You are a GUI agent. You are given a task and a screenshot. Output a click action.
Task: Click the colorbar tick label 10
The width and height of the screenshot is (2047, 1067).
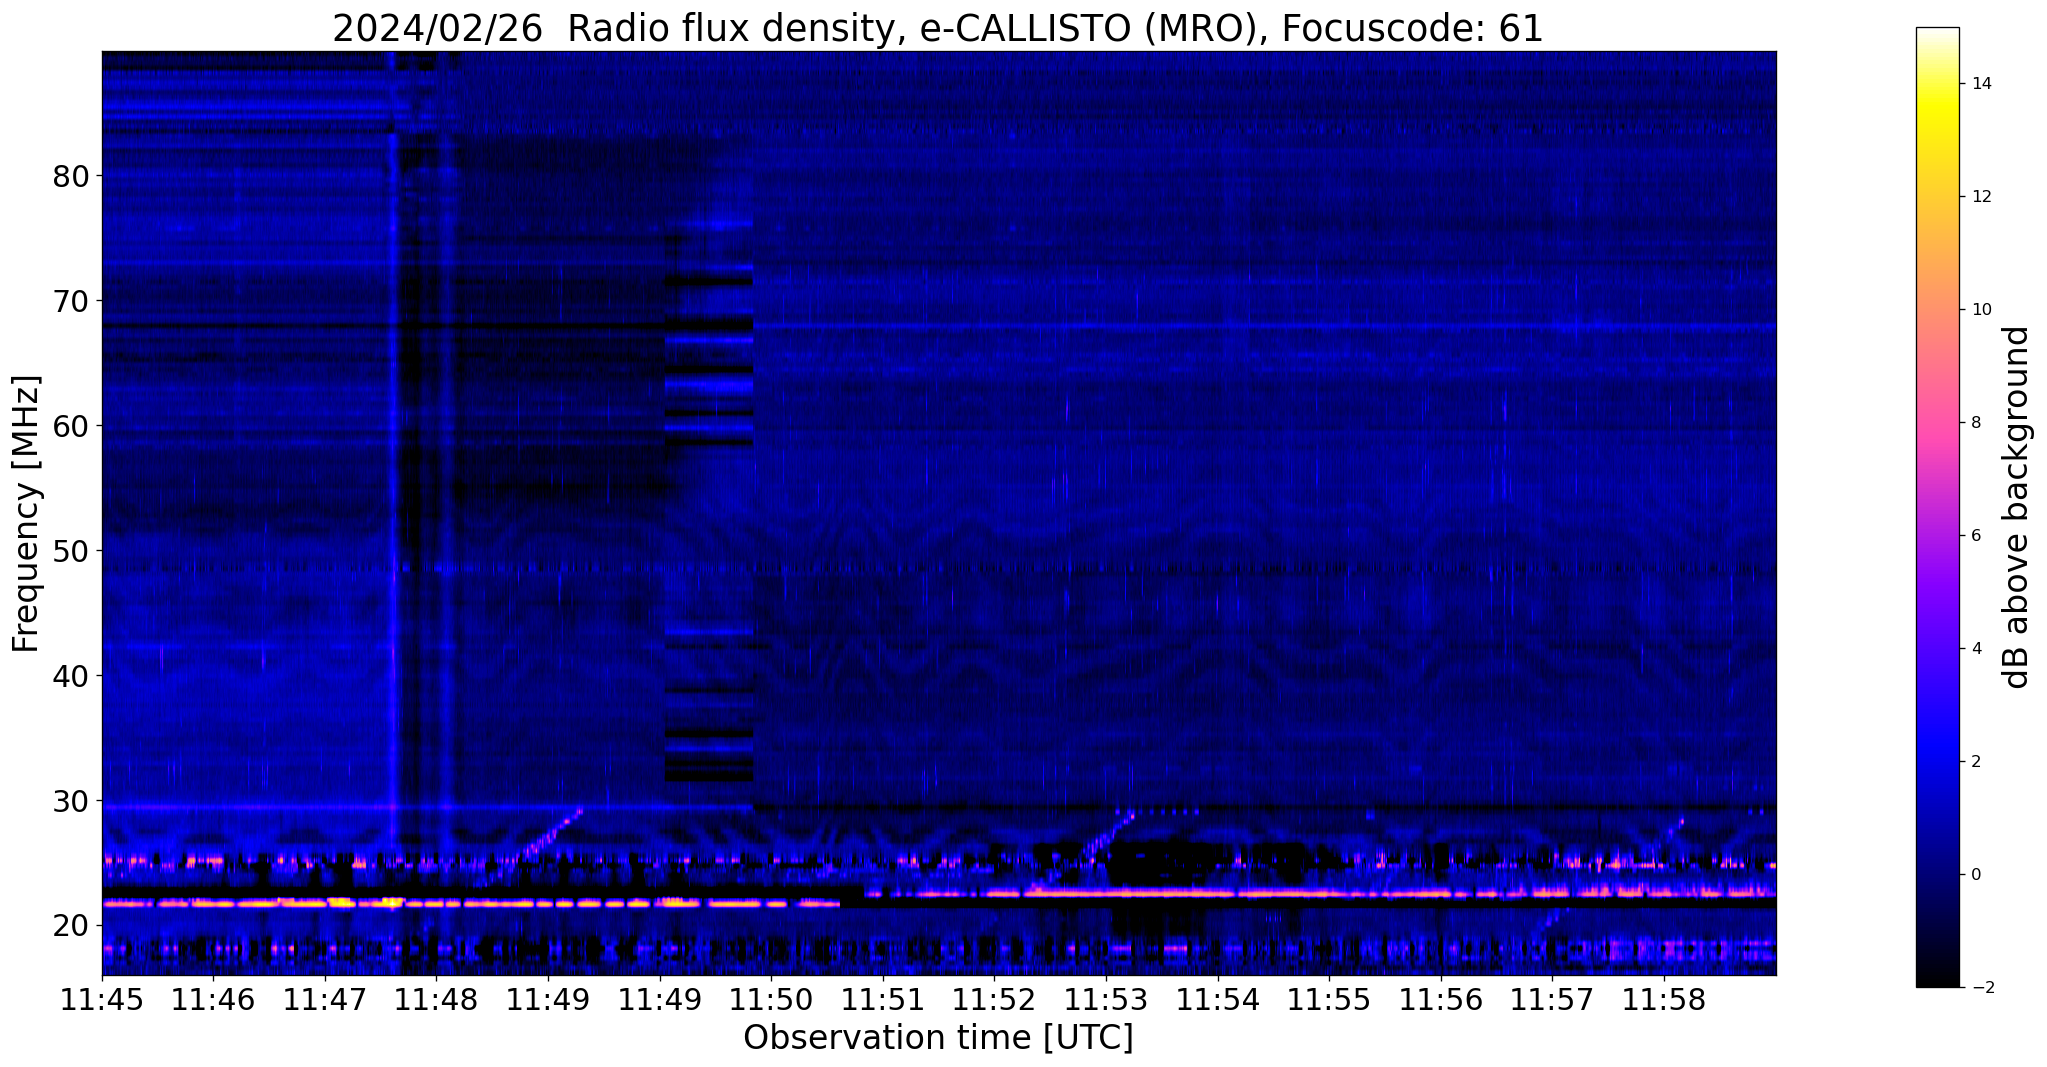click(1980, 310)
